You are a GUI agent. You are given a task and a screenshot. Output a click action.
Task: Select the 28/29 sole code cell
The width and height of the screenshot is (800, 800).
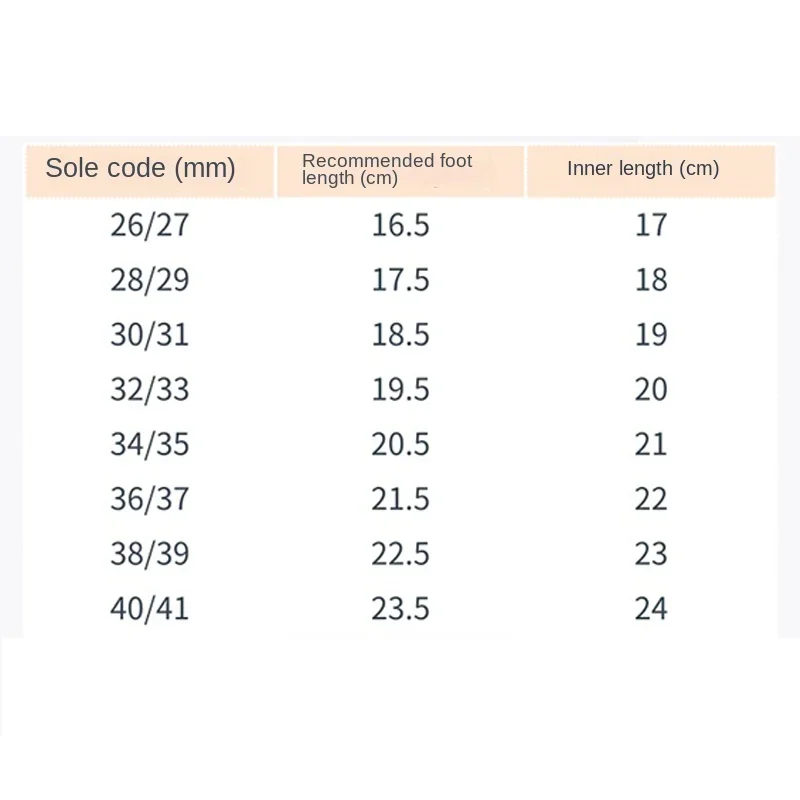point(149,280)
